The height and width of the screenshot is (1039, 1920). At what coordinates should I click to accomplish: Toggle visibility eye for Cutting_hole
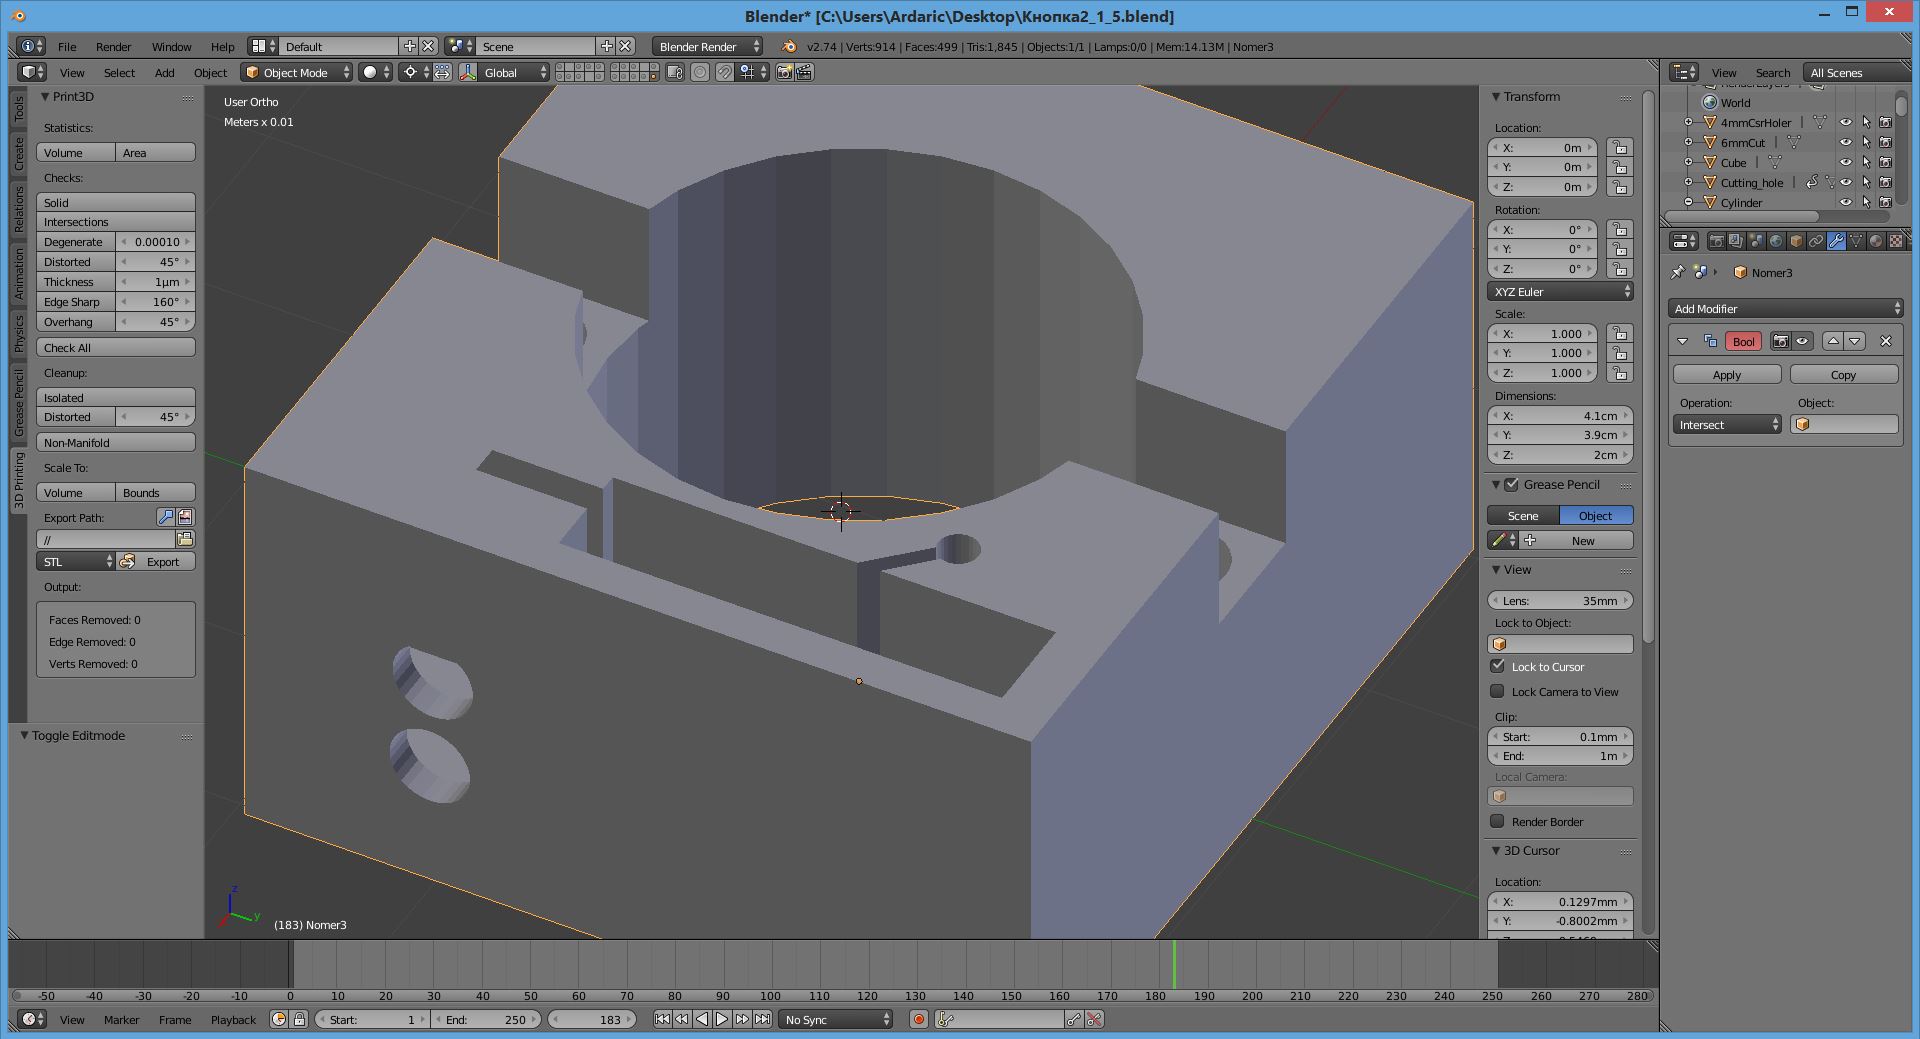pos(1846,182)
